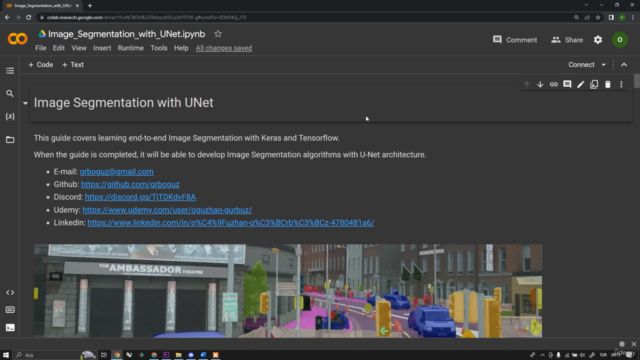Open the grboguz@gmail.com email link
The width and height of the screenshot is (640, 360).
point(116,172)
